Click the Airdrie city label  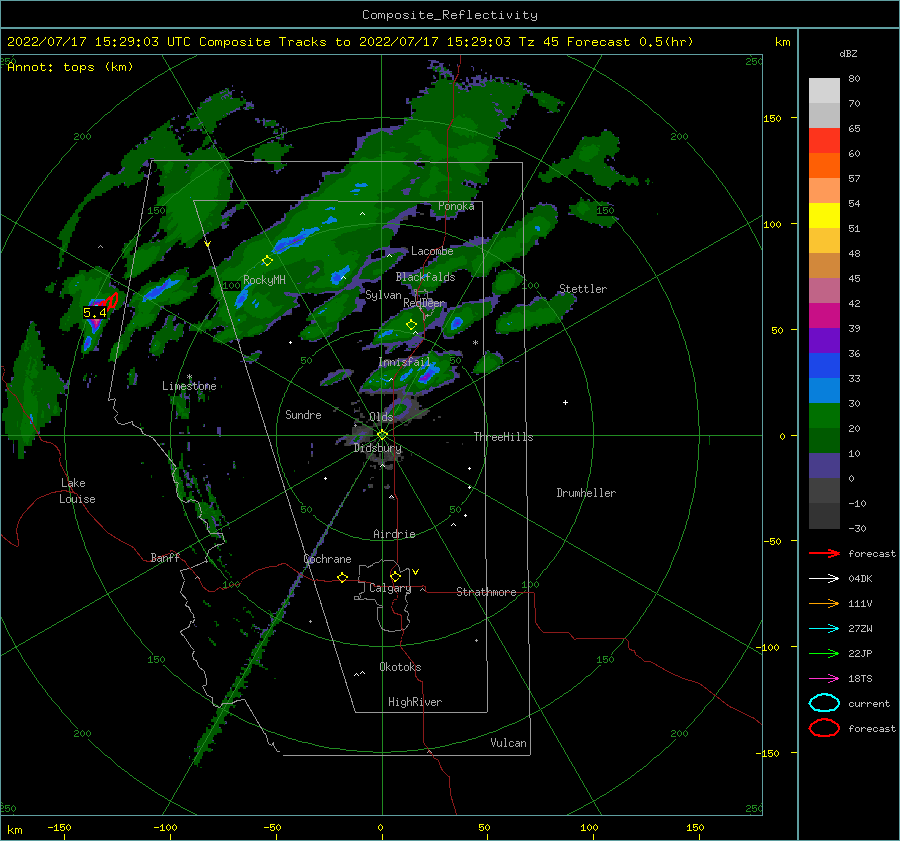[x=394, y=534]
